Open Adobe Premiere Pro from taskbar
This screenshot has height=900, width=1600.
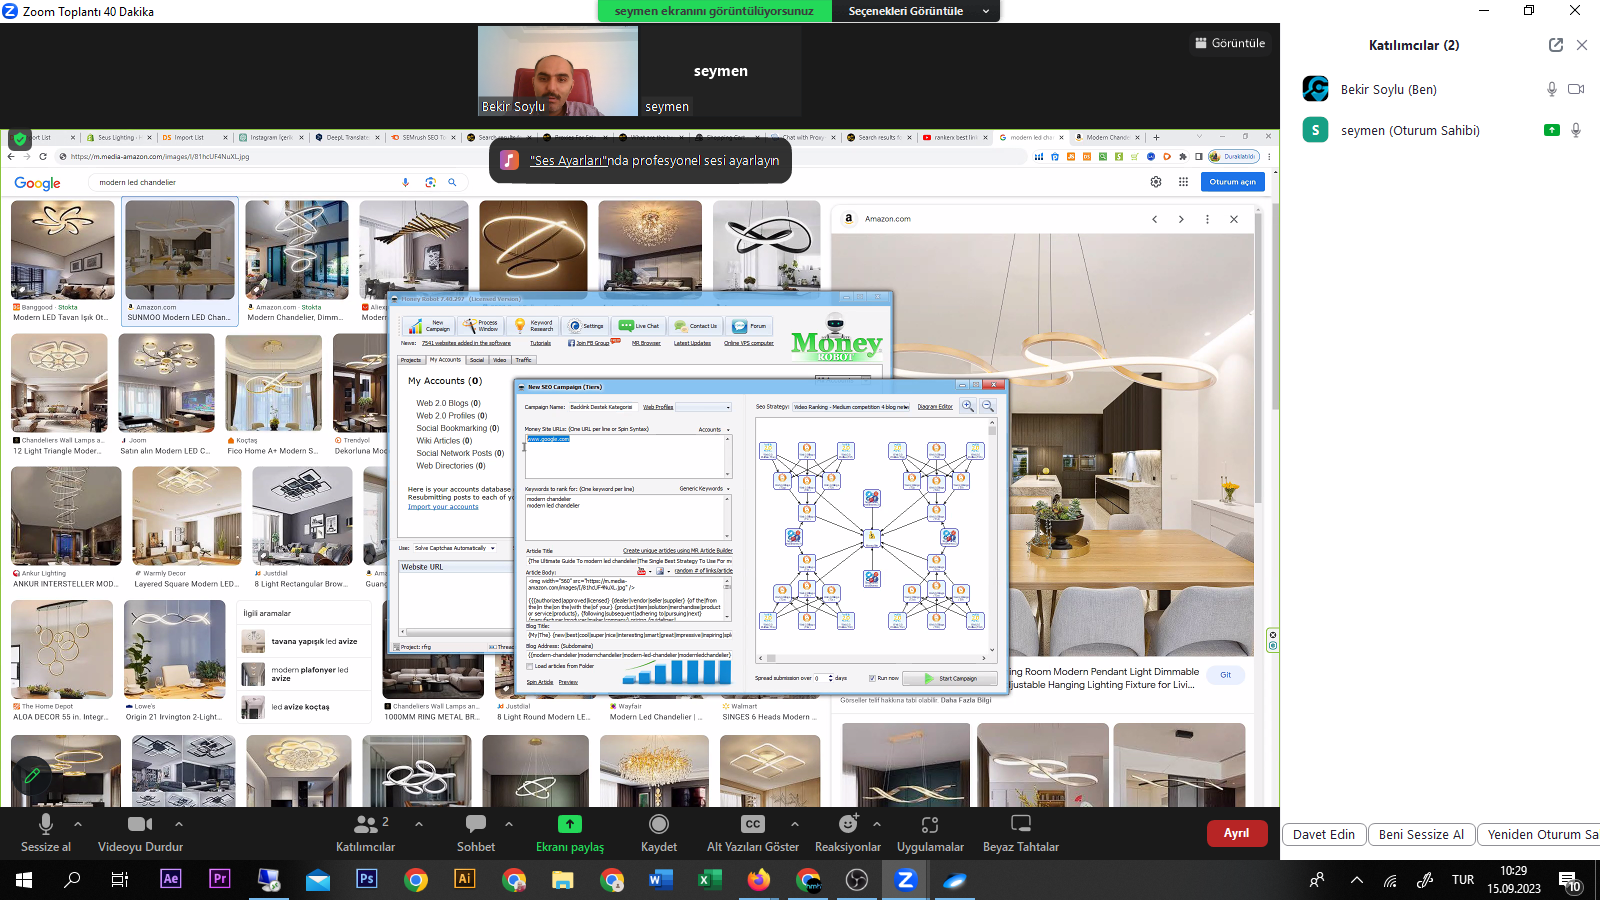tap(219, 879)
